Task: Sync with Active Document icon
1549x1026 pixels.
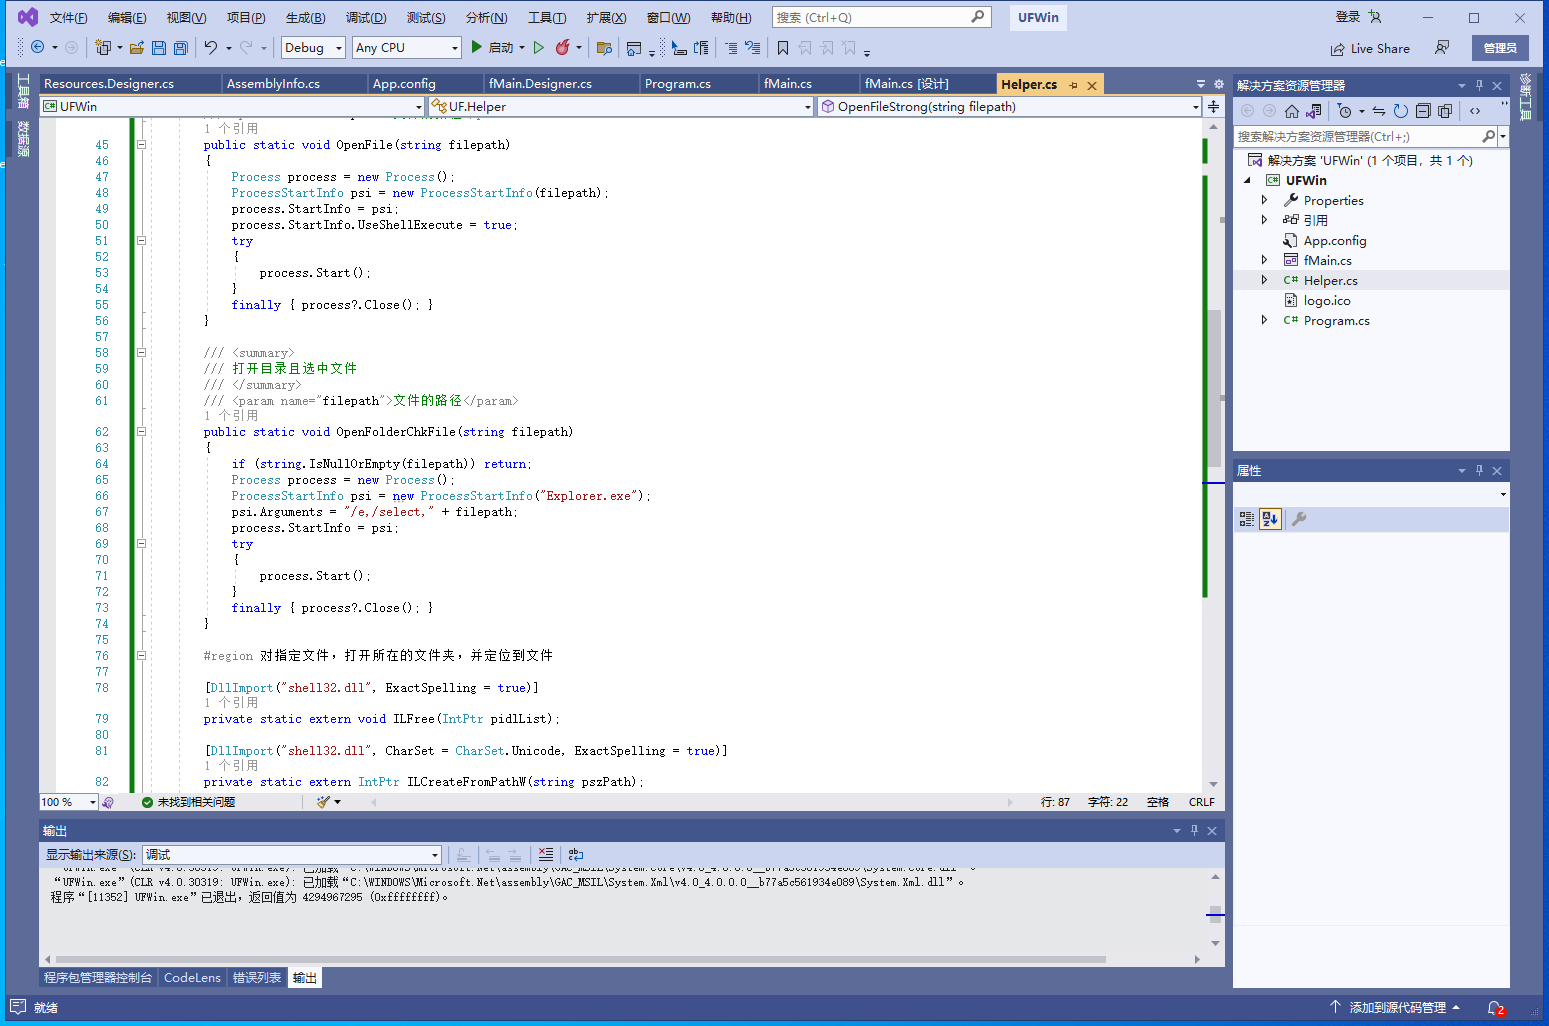Action: point(1379,111)
